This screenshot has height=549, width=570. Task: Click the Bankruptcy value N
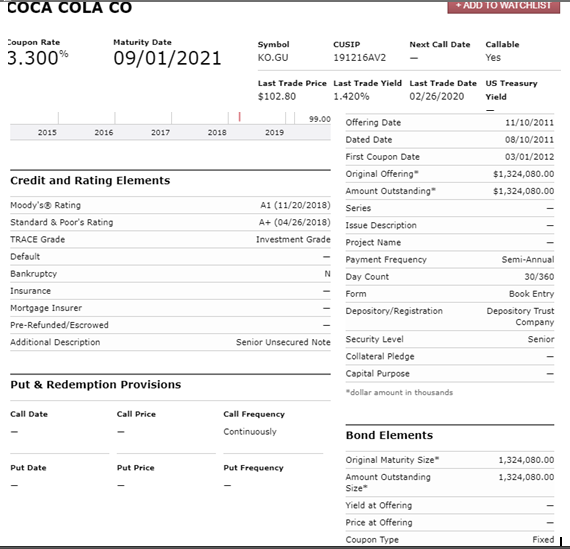tap(328, 273)
